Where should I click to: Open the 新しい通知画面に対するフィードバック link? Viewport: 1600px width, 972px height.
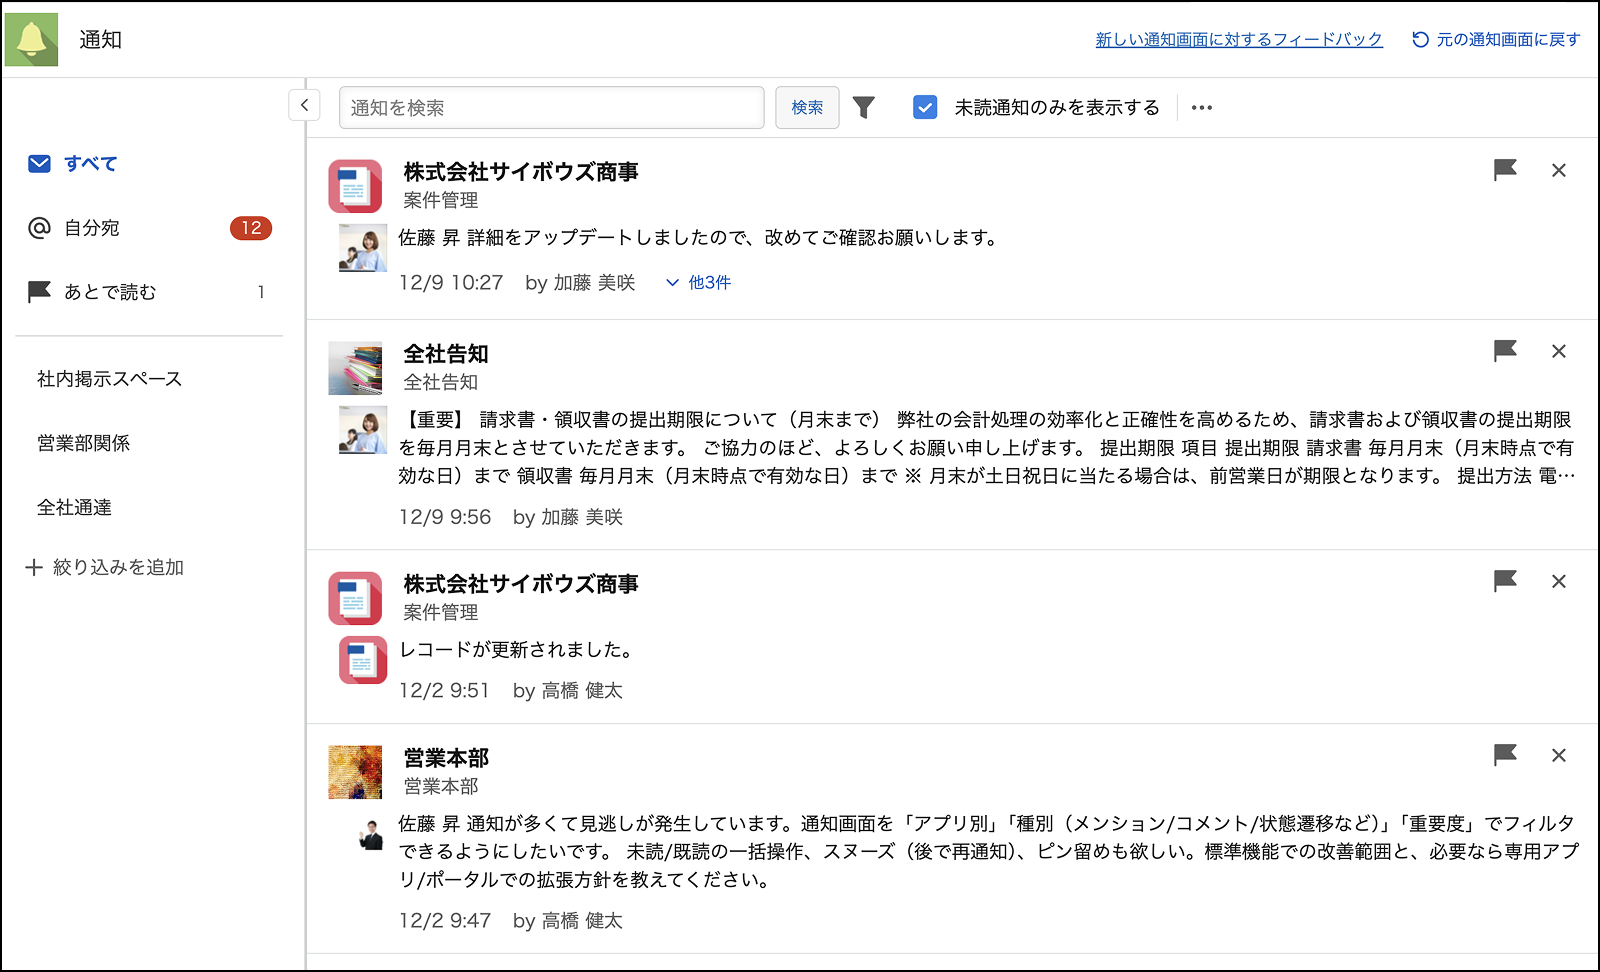pos(1239,39)
